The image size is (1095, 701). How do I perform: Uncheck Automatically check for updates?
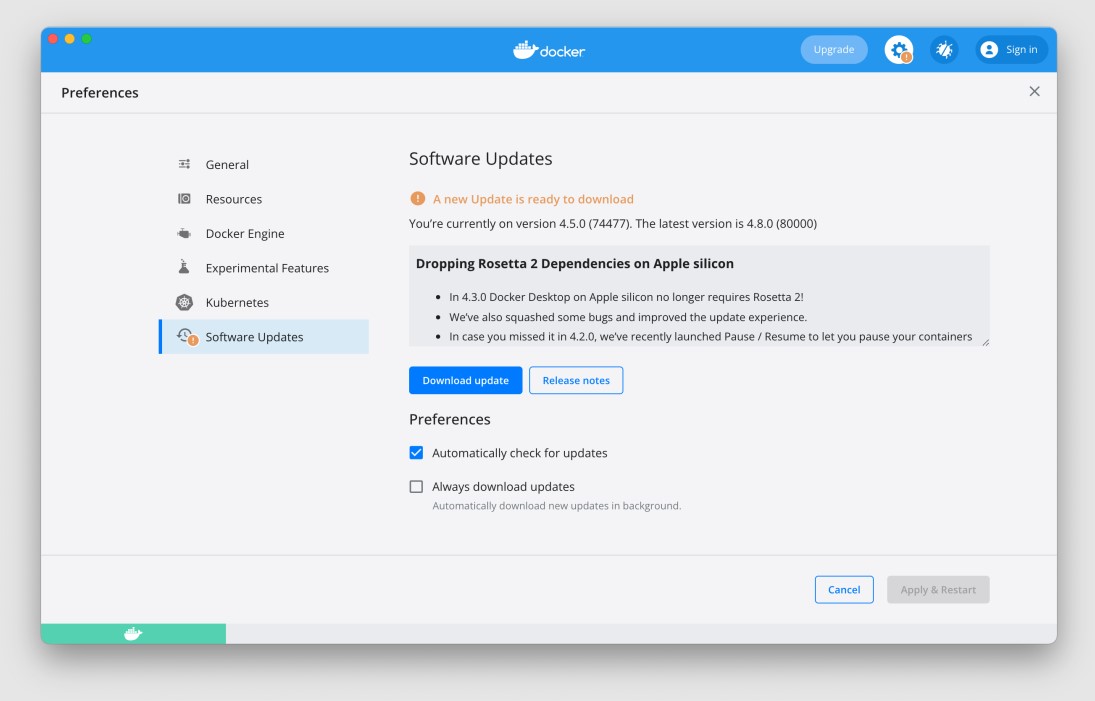pyautogui.click(x=416, y=452)
